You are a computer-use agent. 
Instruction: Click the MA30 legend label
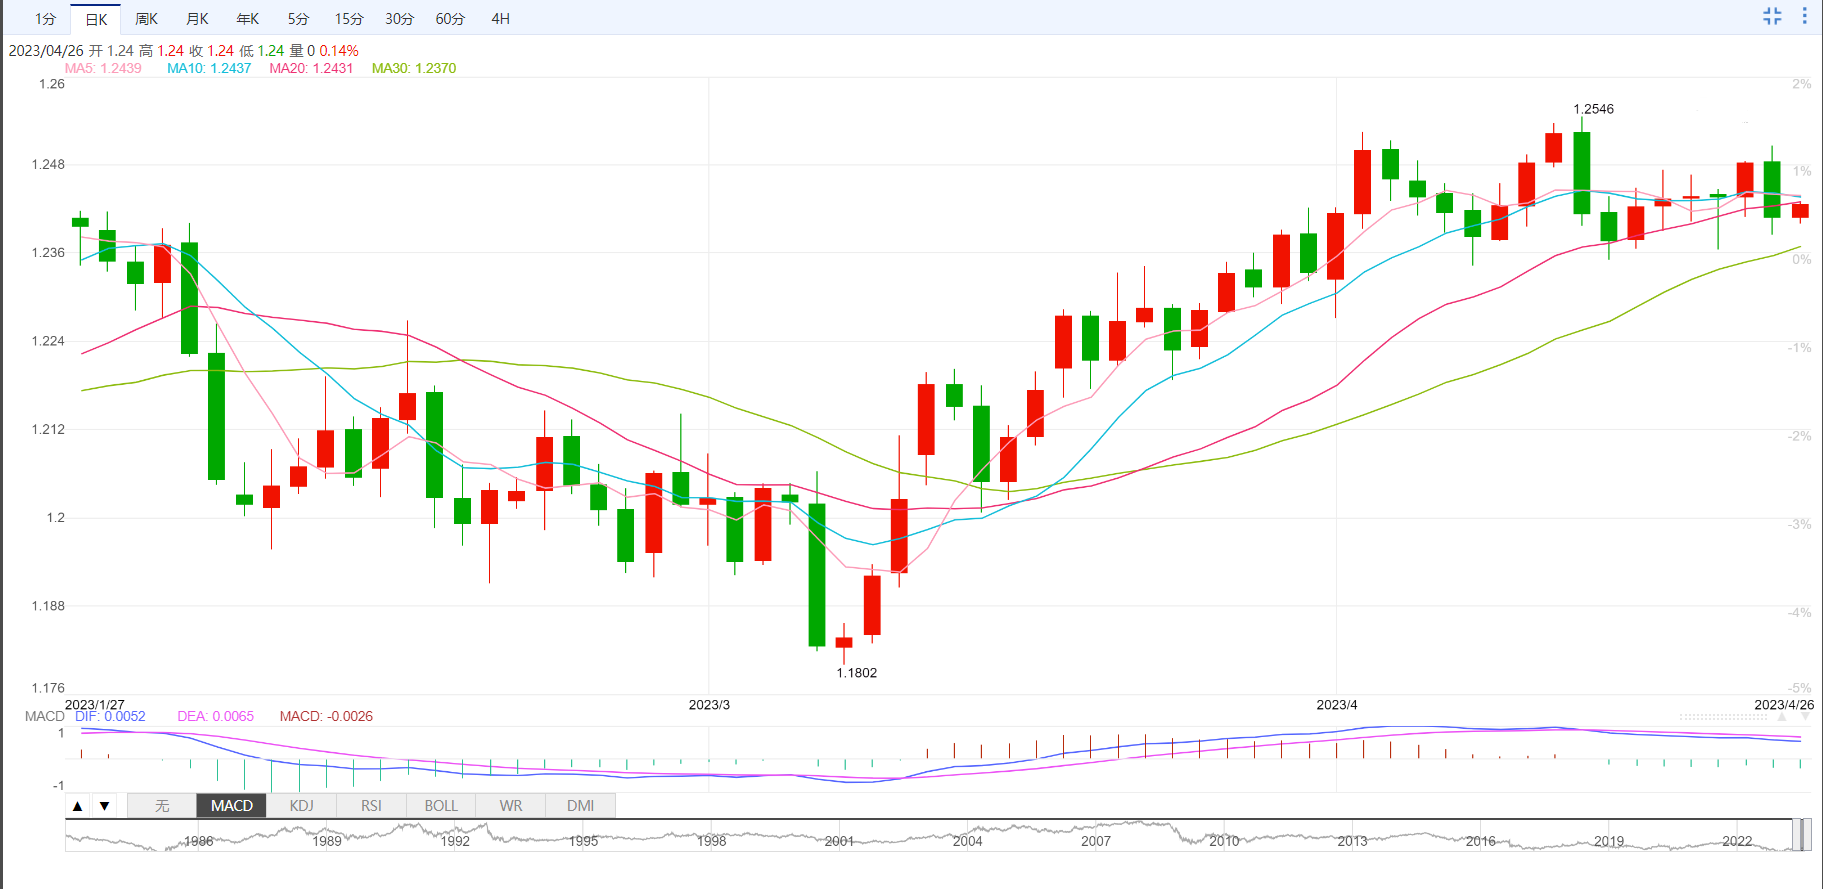[x=414, y=68]
